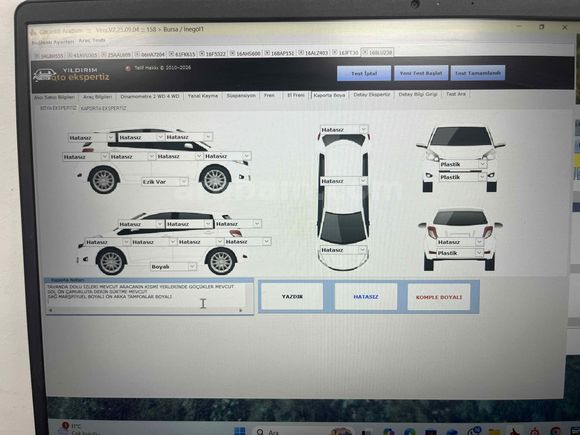Click the KOMPLE BOYALI button
This screenshot has width=580, height=435.
click(439, 297)
